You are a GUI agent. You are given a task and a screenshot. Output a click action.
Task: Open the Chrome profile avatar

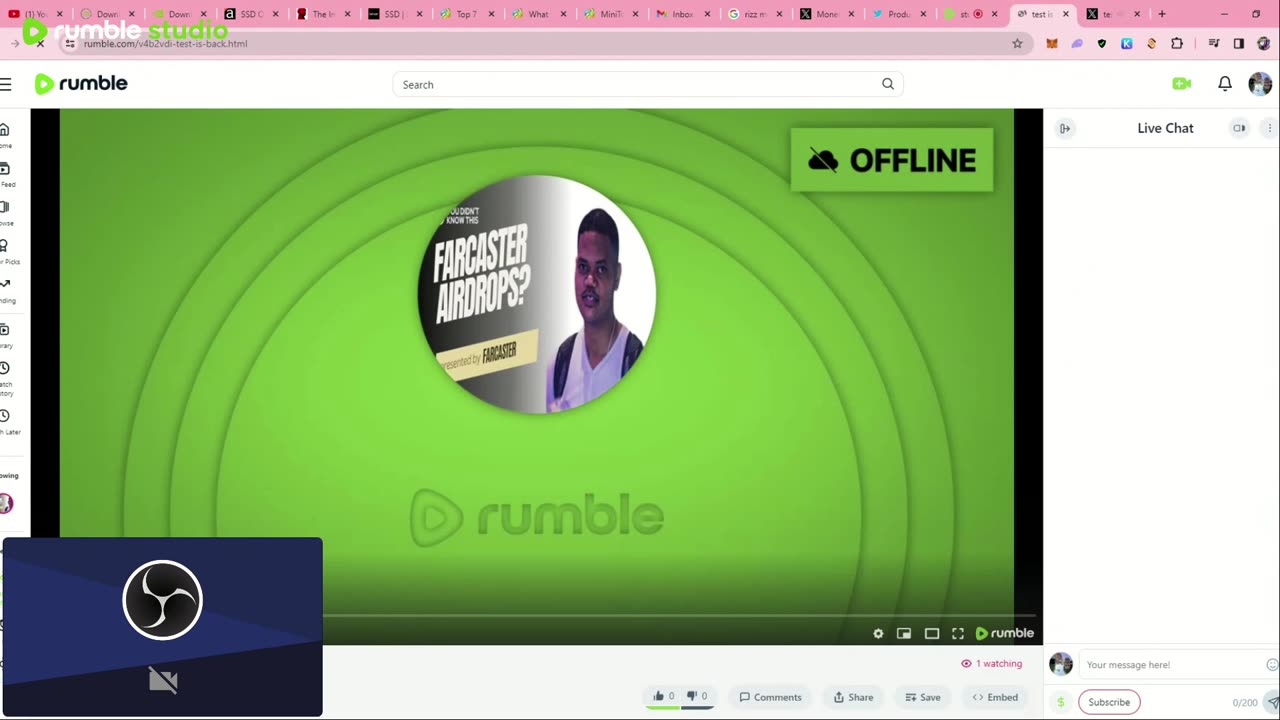pos(1263,44)
